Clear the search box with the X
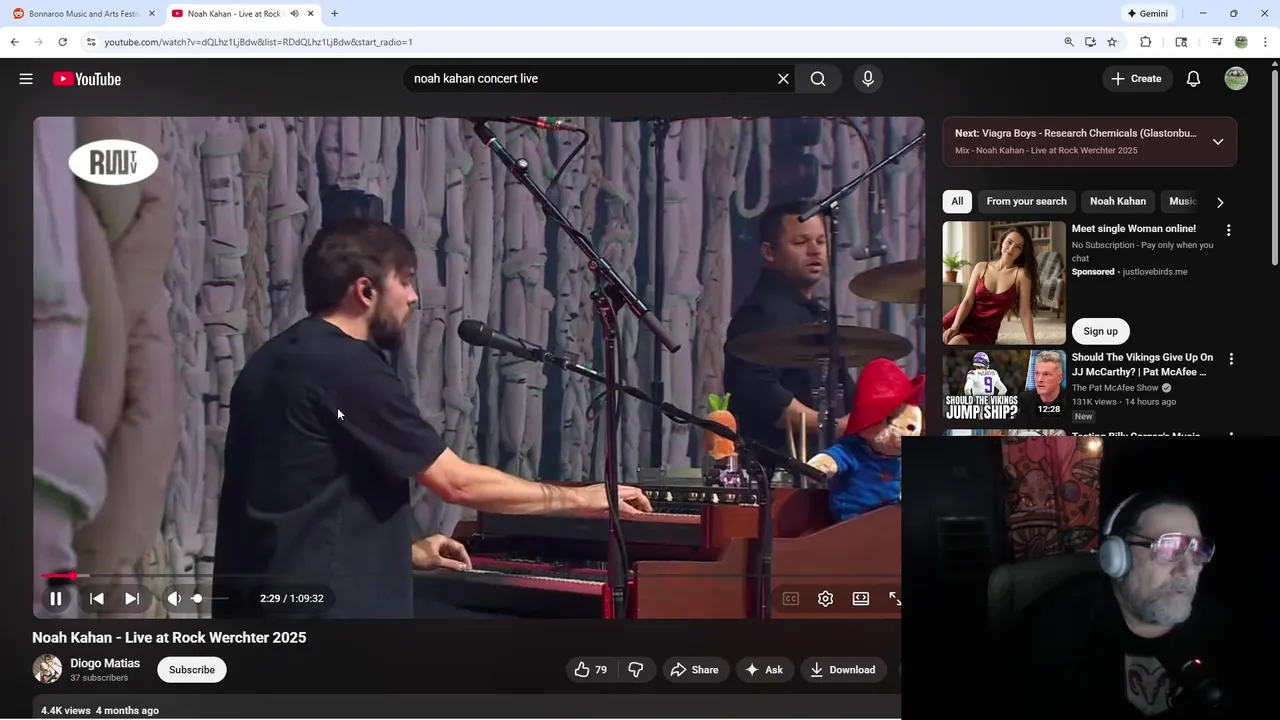Viewport: 1280px width, 720px height. coord(783,79)
